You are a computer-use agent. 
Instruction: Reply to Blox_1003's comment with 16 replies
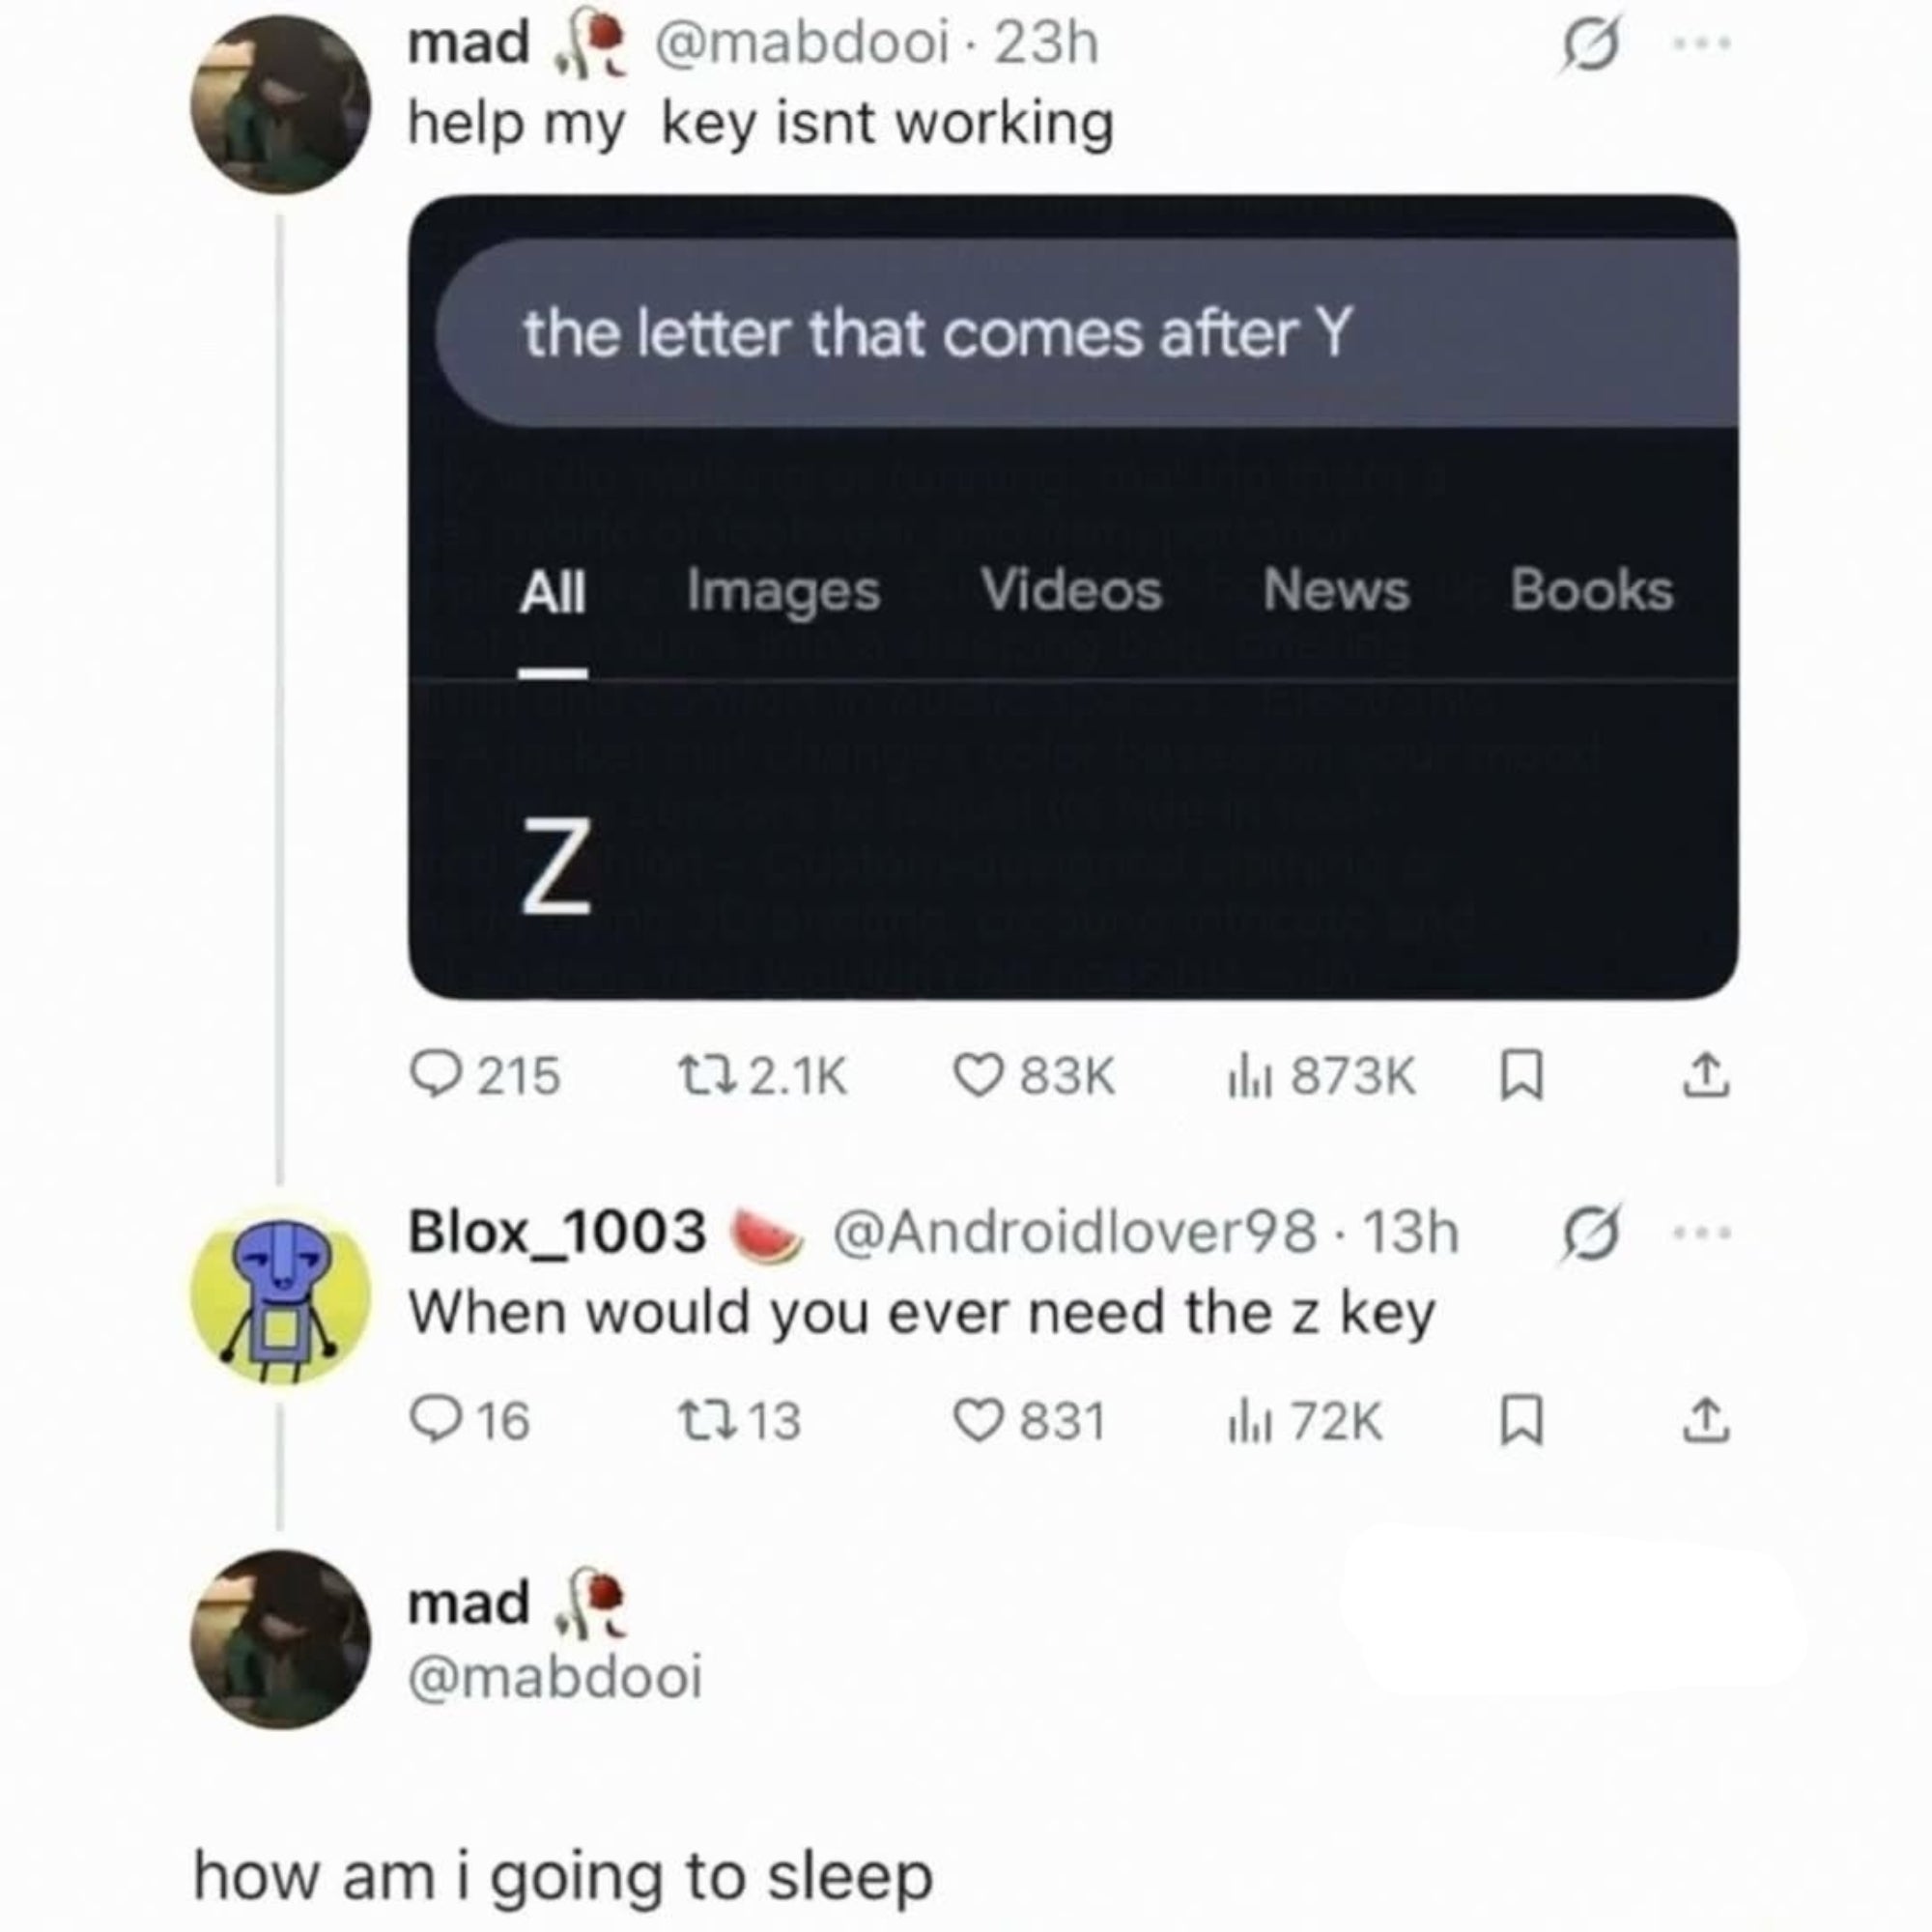click(470, 1421)
